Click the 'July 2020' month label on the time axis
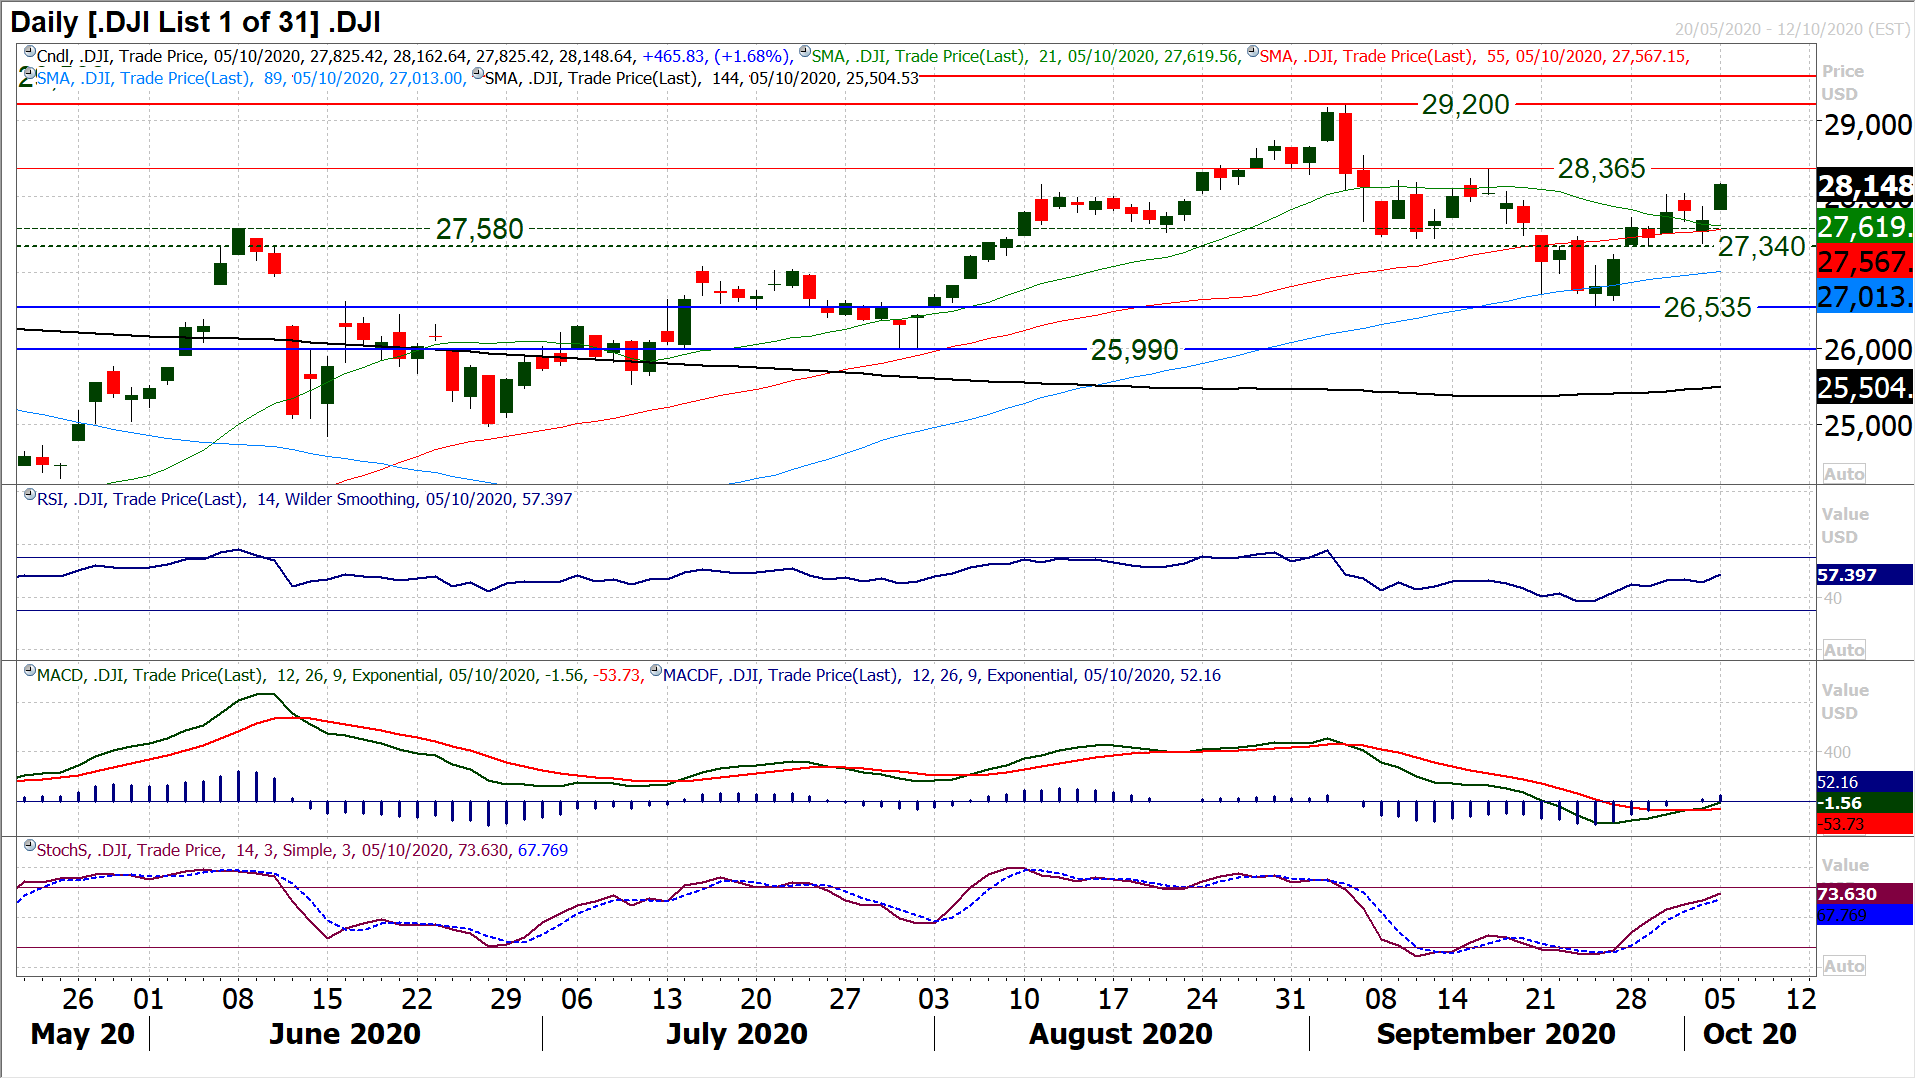Viewport: 1916px width, 1079px height. (737, 1034)
